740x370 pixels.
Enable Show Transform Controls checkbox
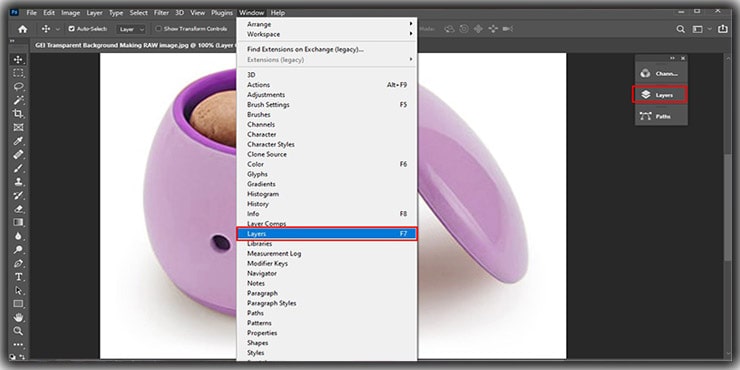point(159,29)
